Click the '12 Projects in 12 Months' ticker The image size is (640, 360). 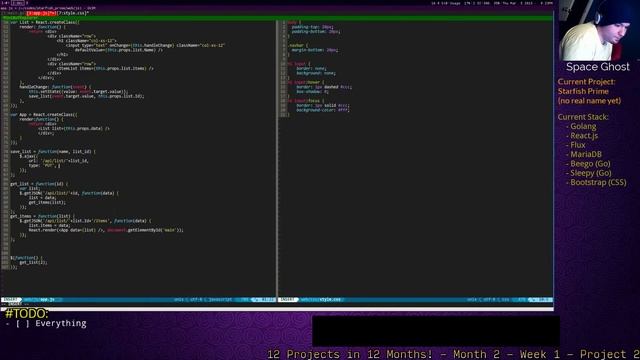pos(453,354)
